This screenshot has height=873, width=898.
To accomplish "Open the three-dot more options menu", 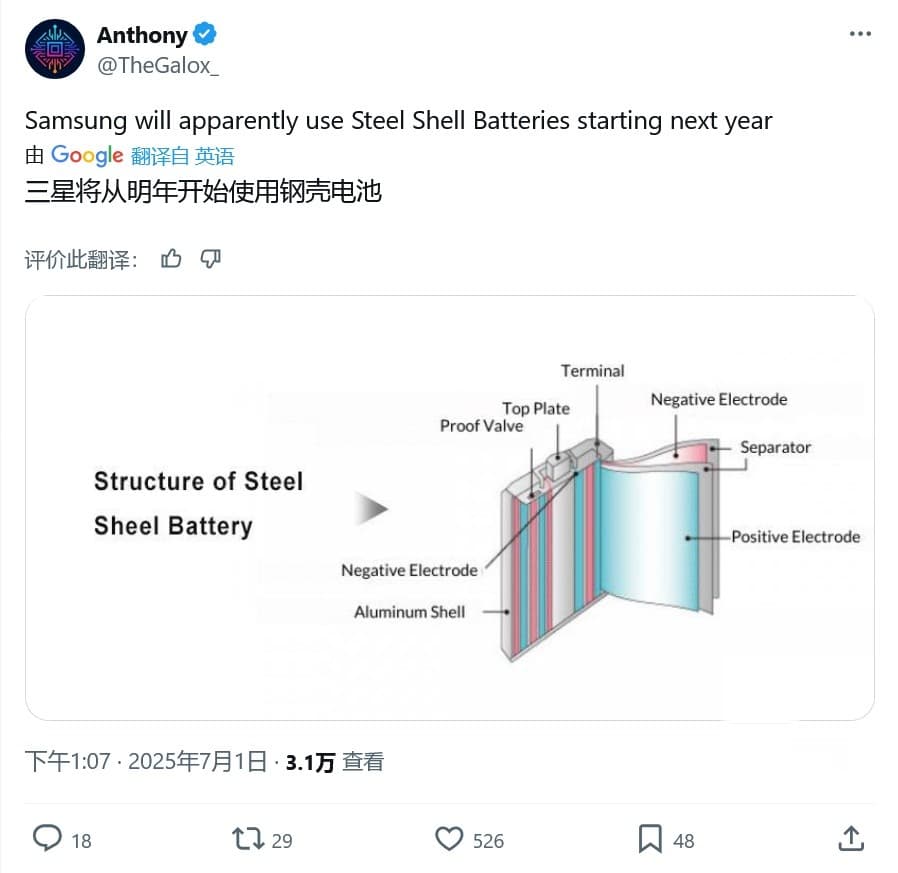I will point(860,34).
